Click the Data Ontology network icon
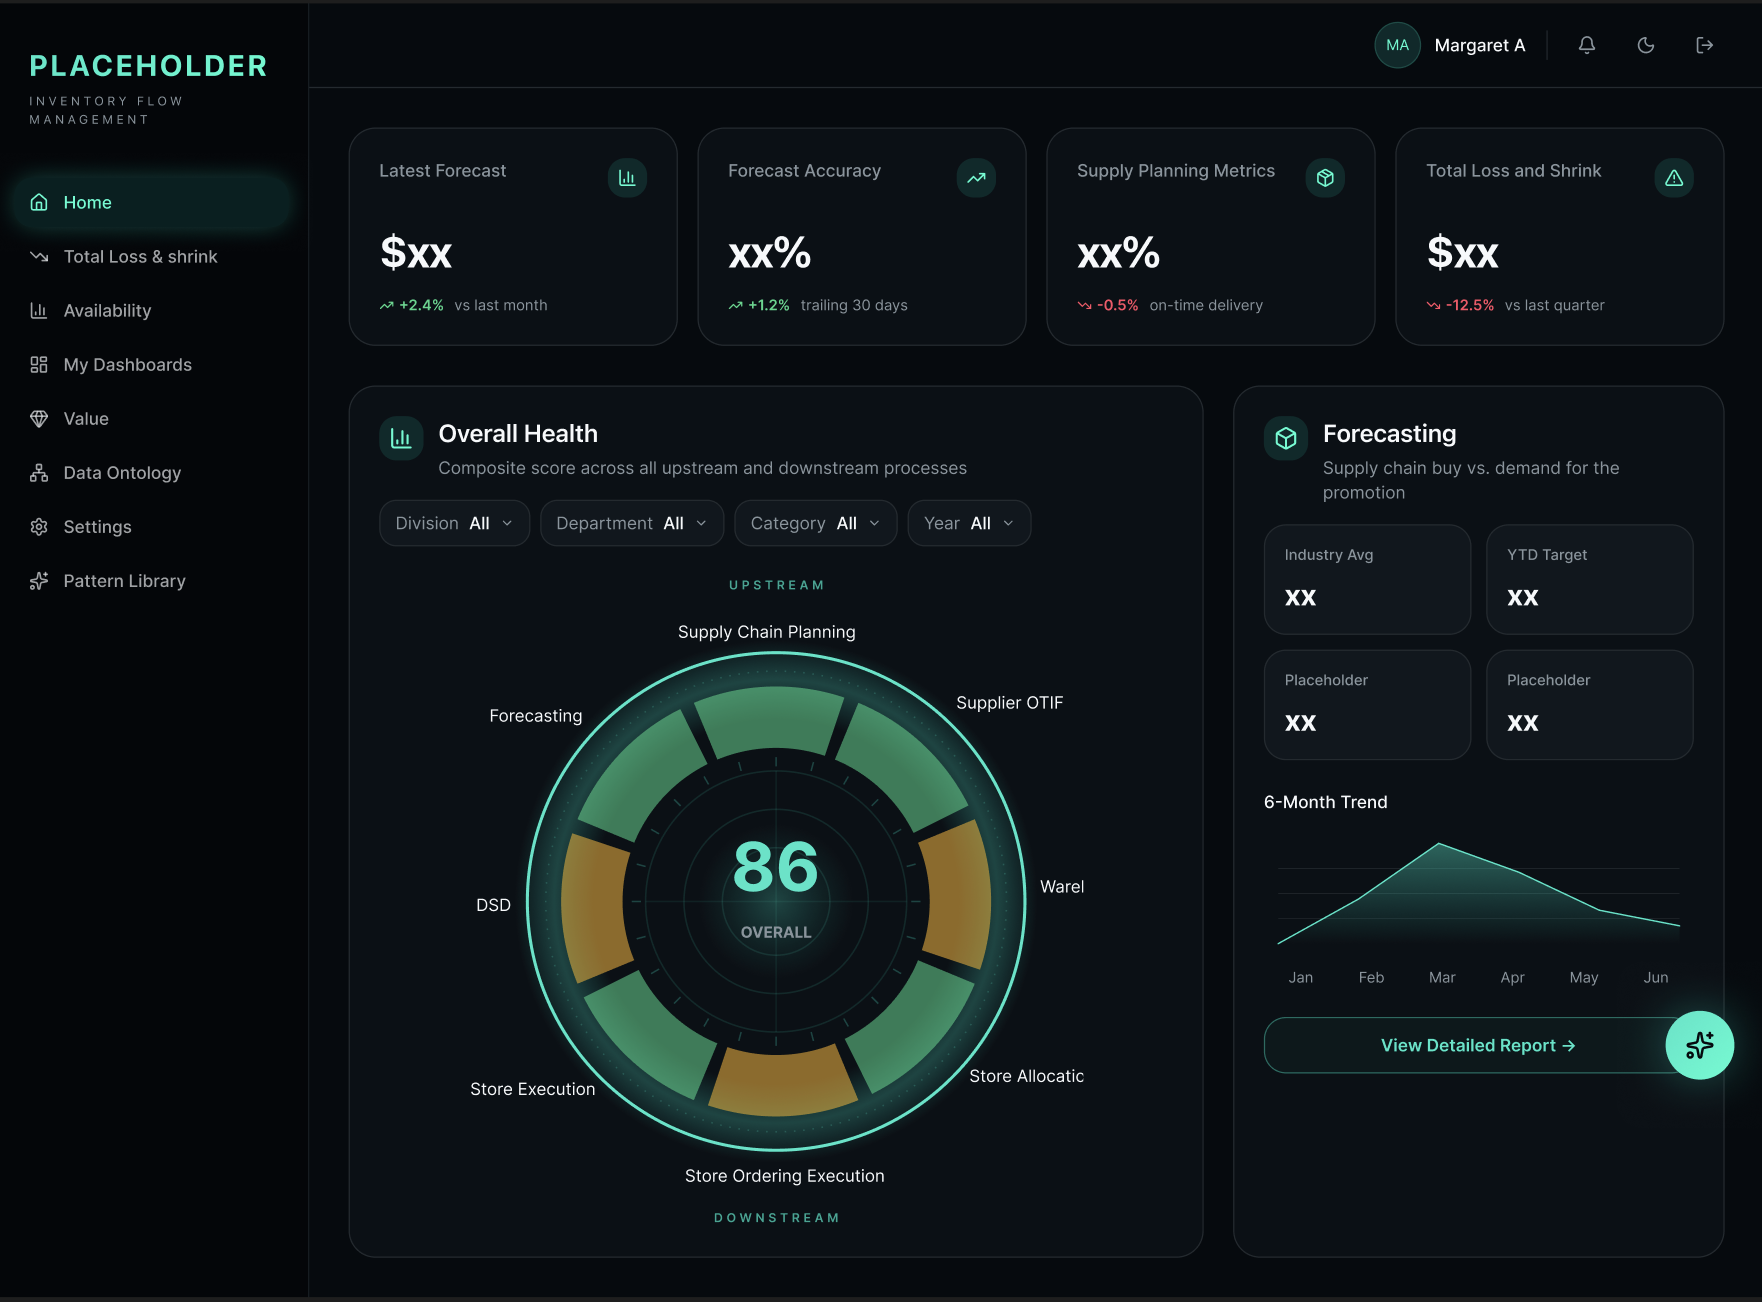 pyautogui.click(x=39, y=472)
